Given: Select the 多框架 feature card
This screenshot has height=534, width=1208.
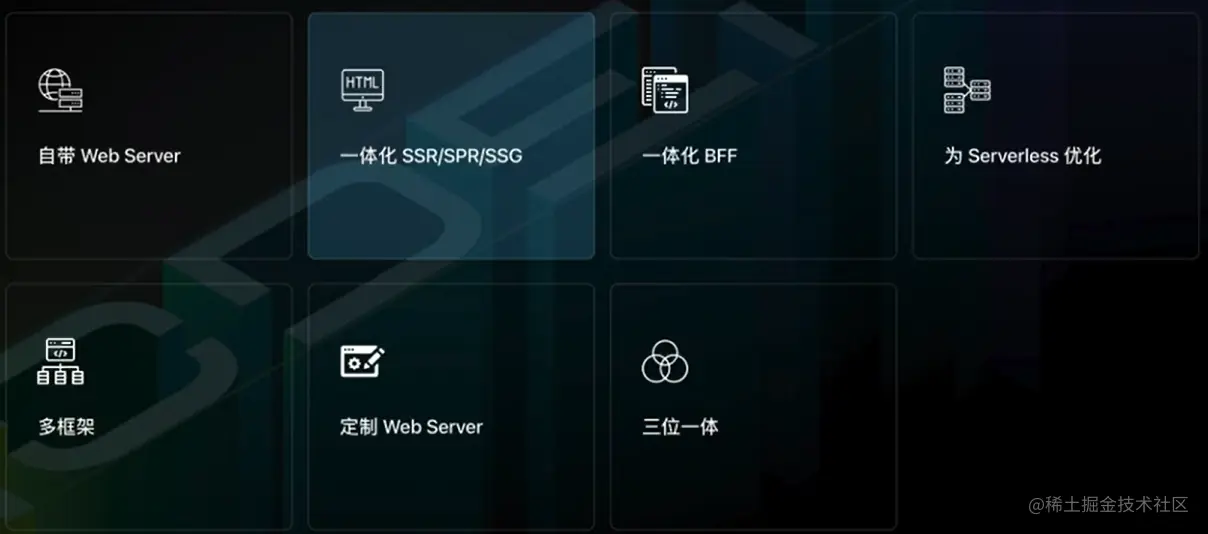Looking at the screenshot, I should (149, 407).
